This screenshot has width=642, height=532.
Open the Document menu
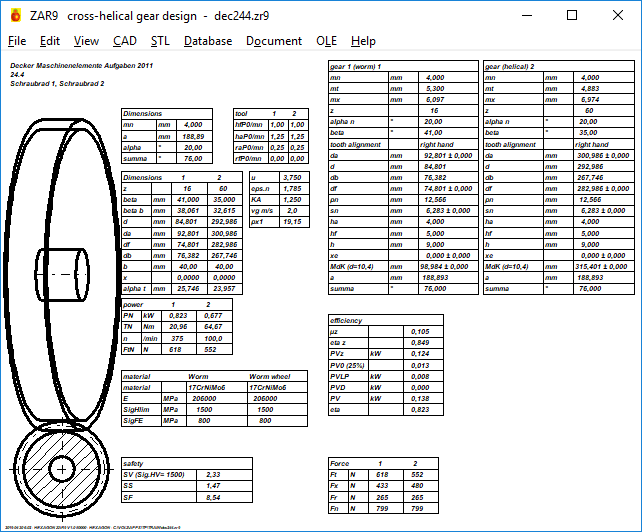[273, 41]
